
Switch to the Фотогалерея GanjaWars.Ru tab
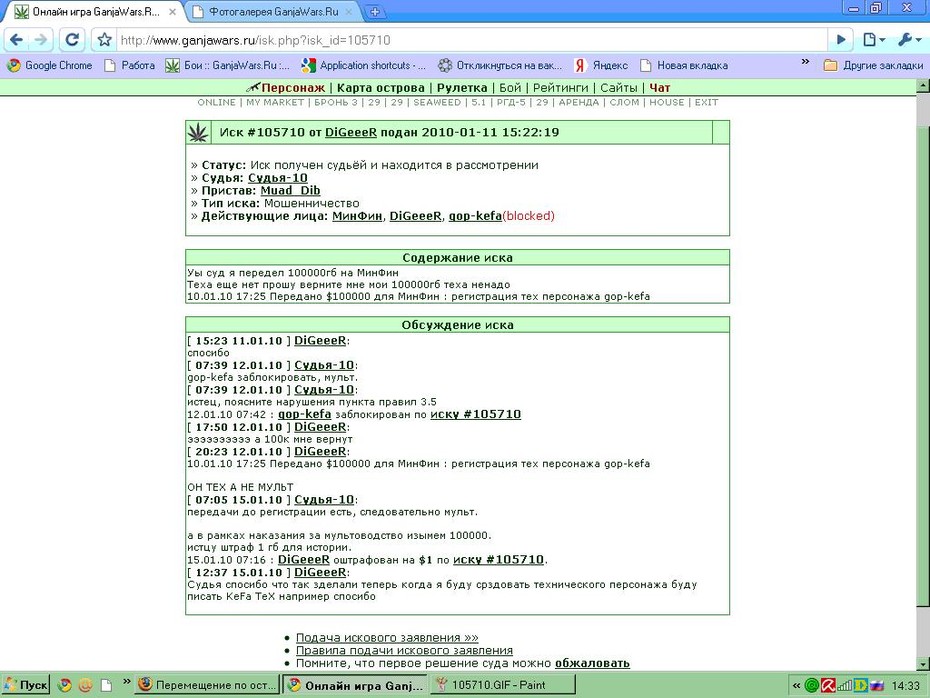tap(273, 11)
